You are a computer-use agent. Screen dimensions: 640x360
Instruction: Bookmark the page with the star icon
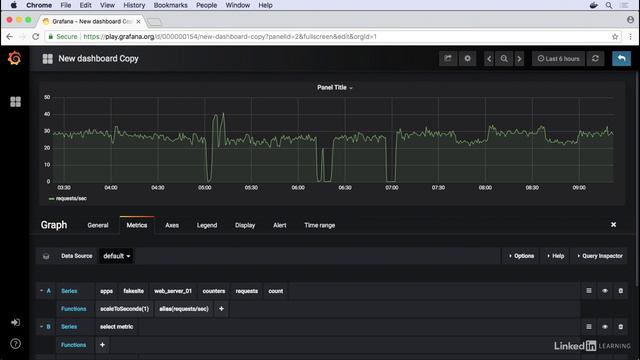pos(615,36)
